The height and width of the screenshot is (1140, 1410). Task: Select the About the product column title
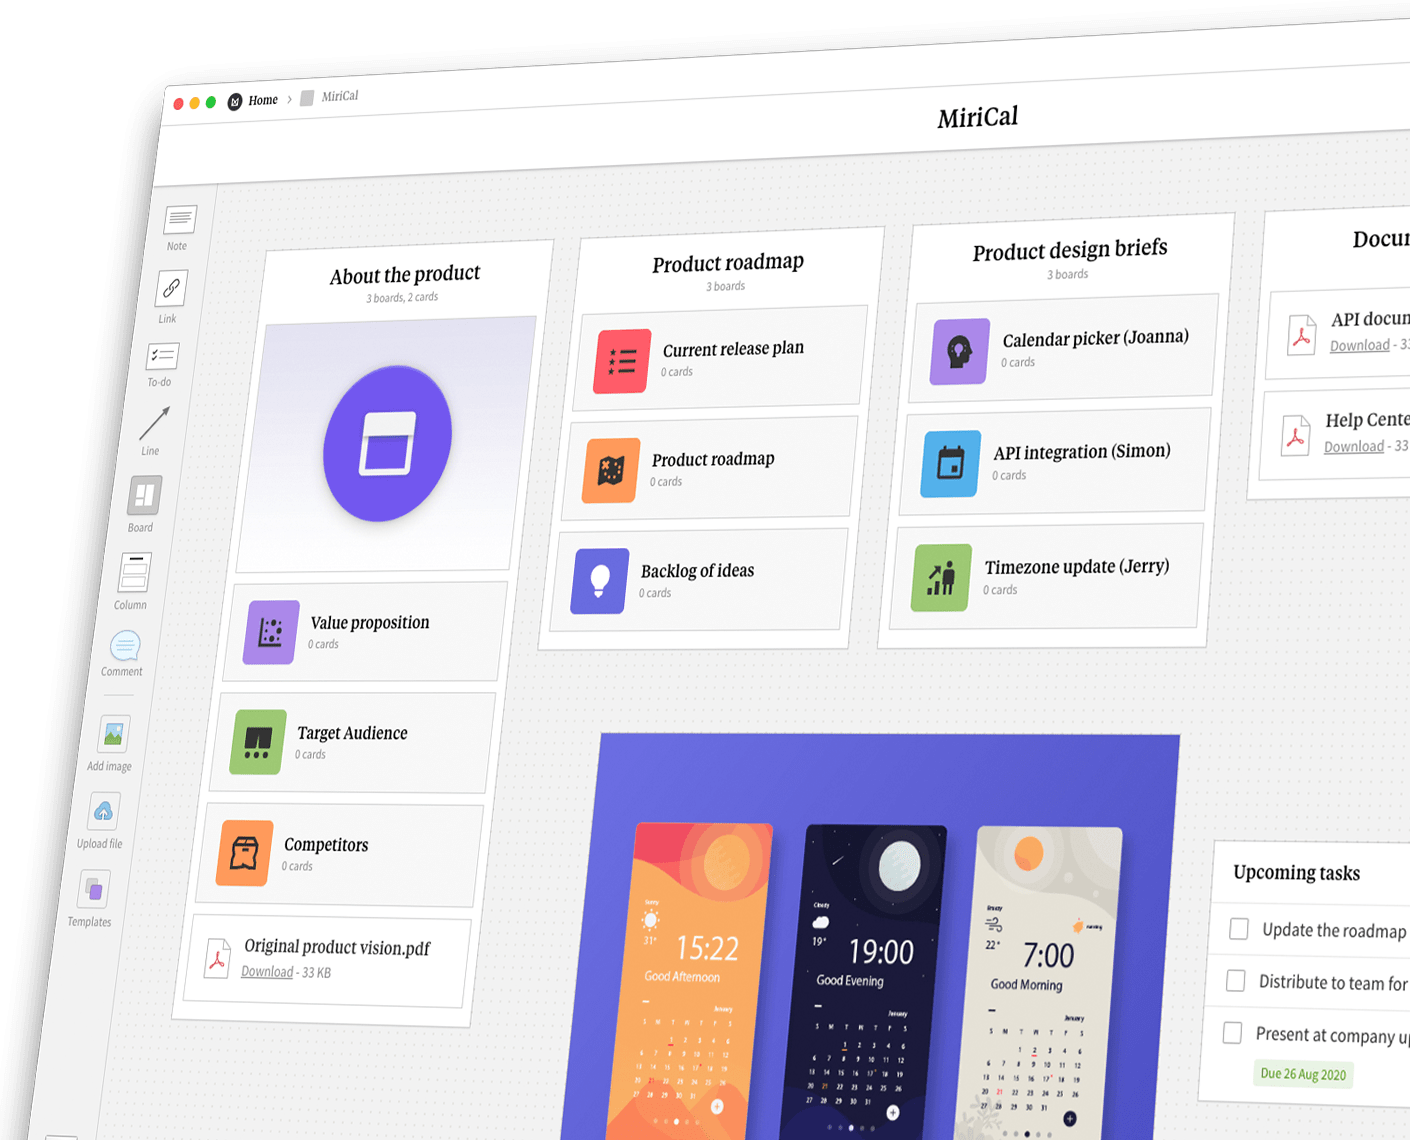click(405, 275)
